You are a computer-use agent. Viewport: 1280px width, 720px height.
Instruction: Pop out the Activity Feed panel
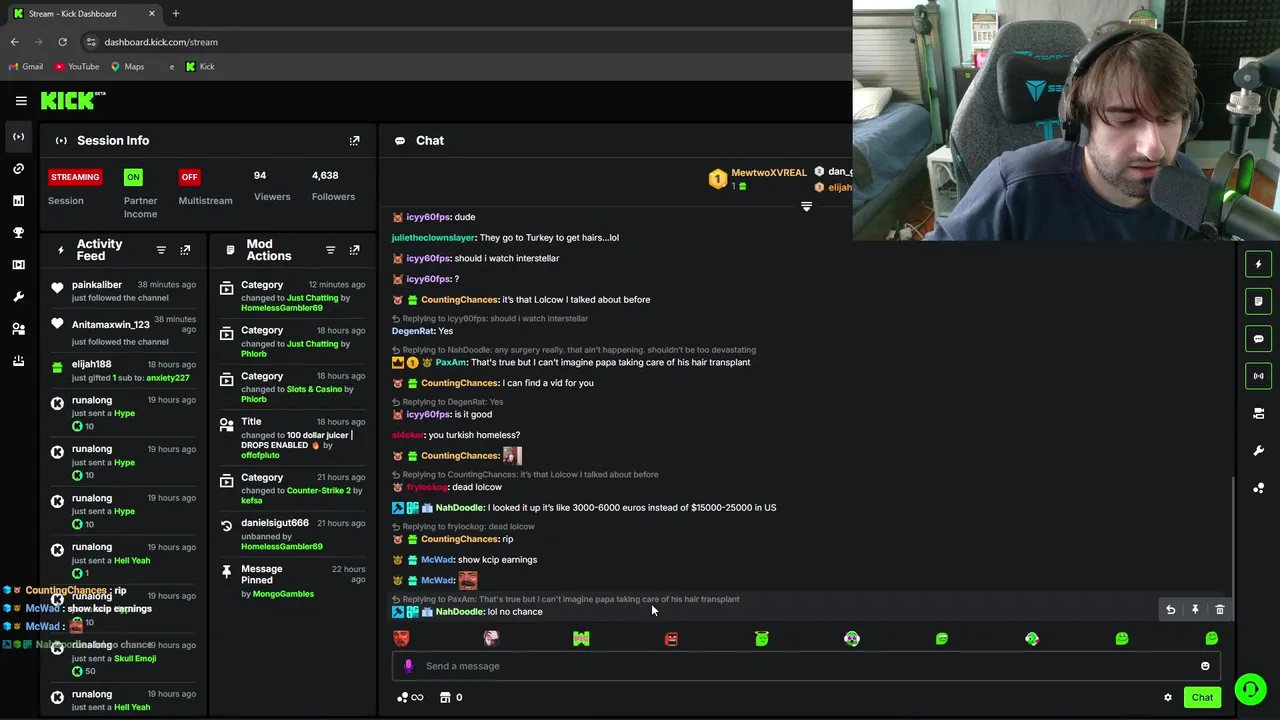point(185,250)
